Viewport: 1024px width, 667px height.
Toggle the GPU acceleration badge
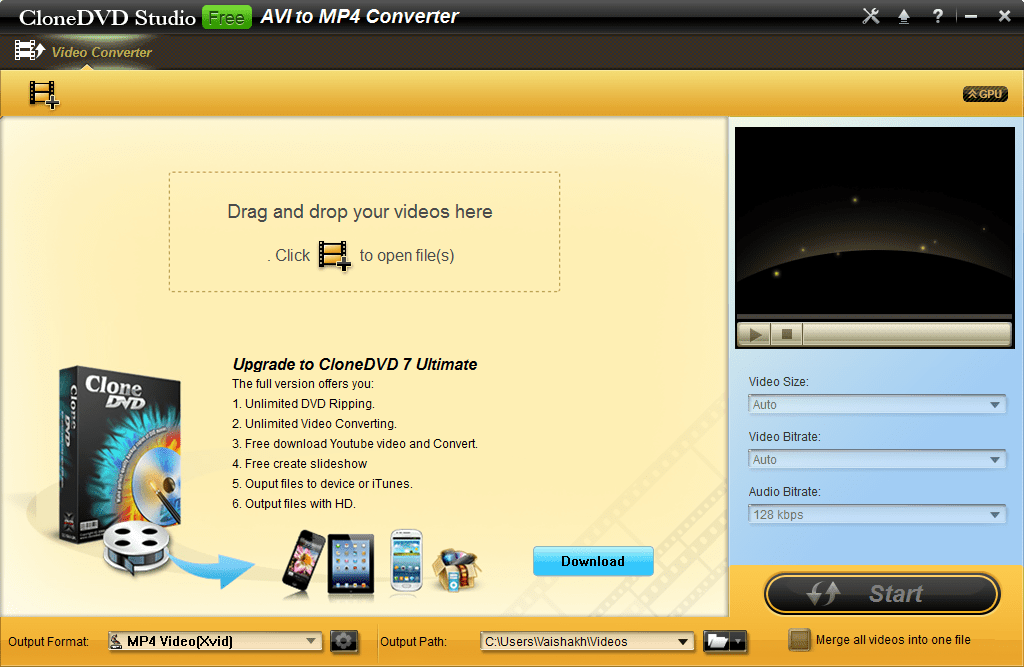click(x=985, y=94)
